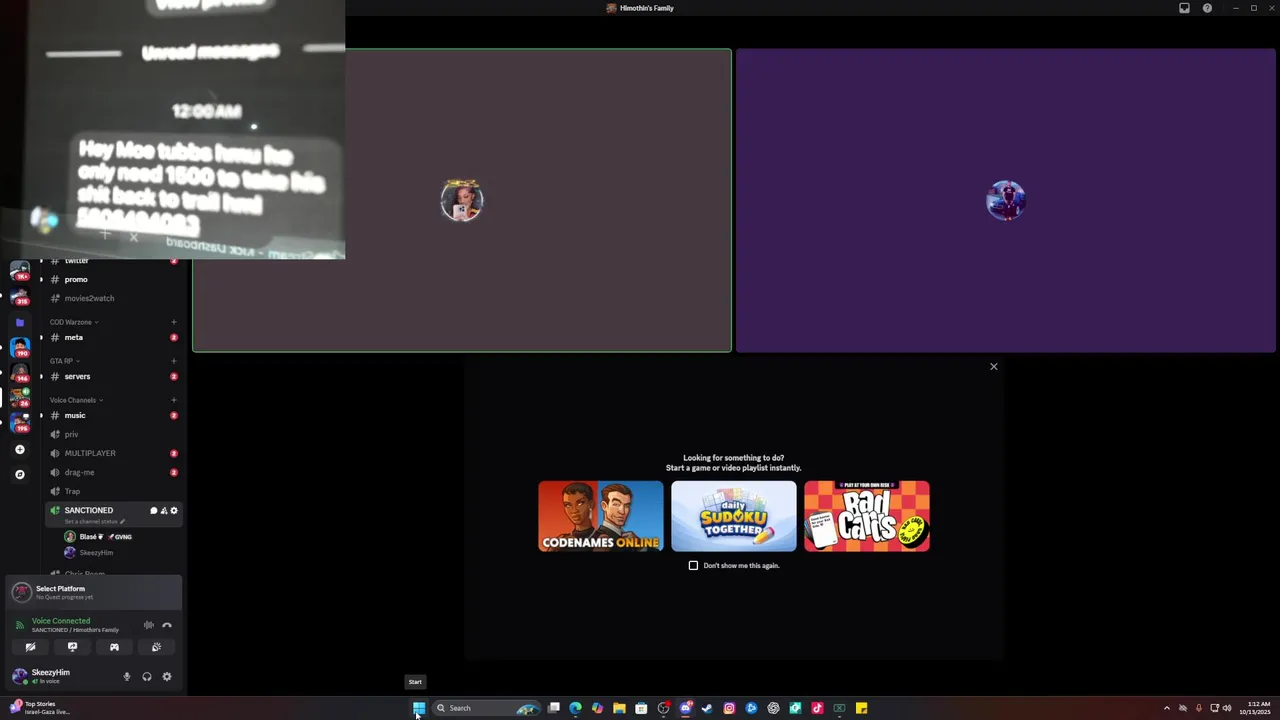
Task: Open Sticky Notes from the taskbar
Action: (x=861, y=708)
